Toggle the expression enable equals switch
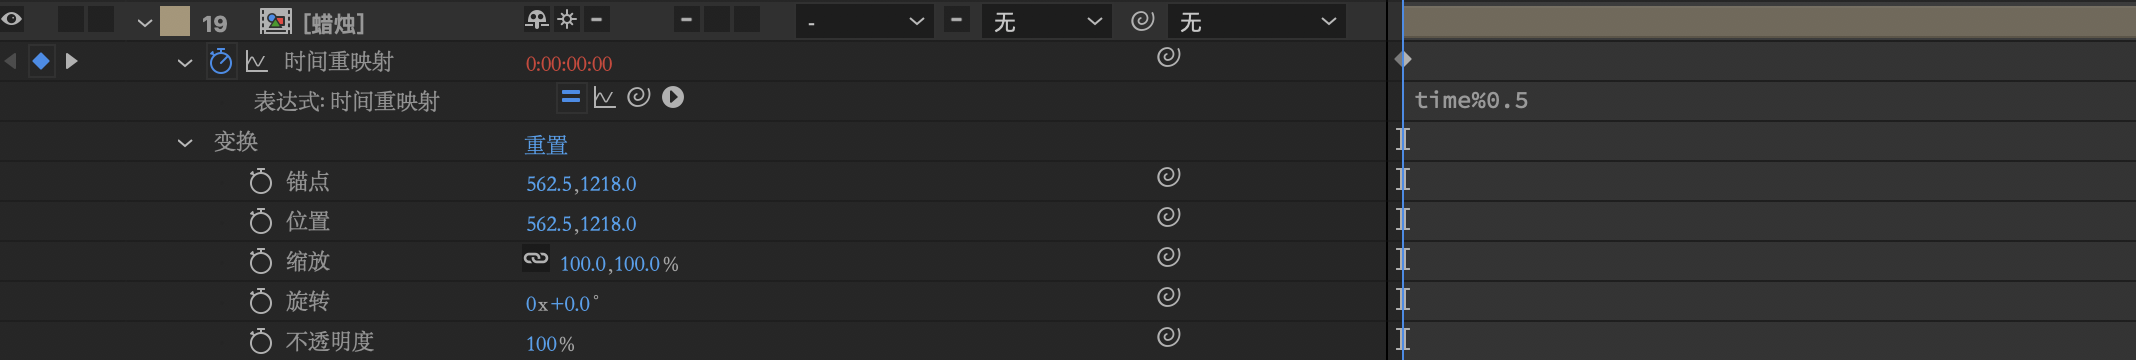This screenshot has width=2136, height=360. 570,97
